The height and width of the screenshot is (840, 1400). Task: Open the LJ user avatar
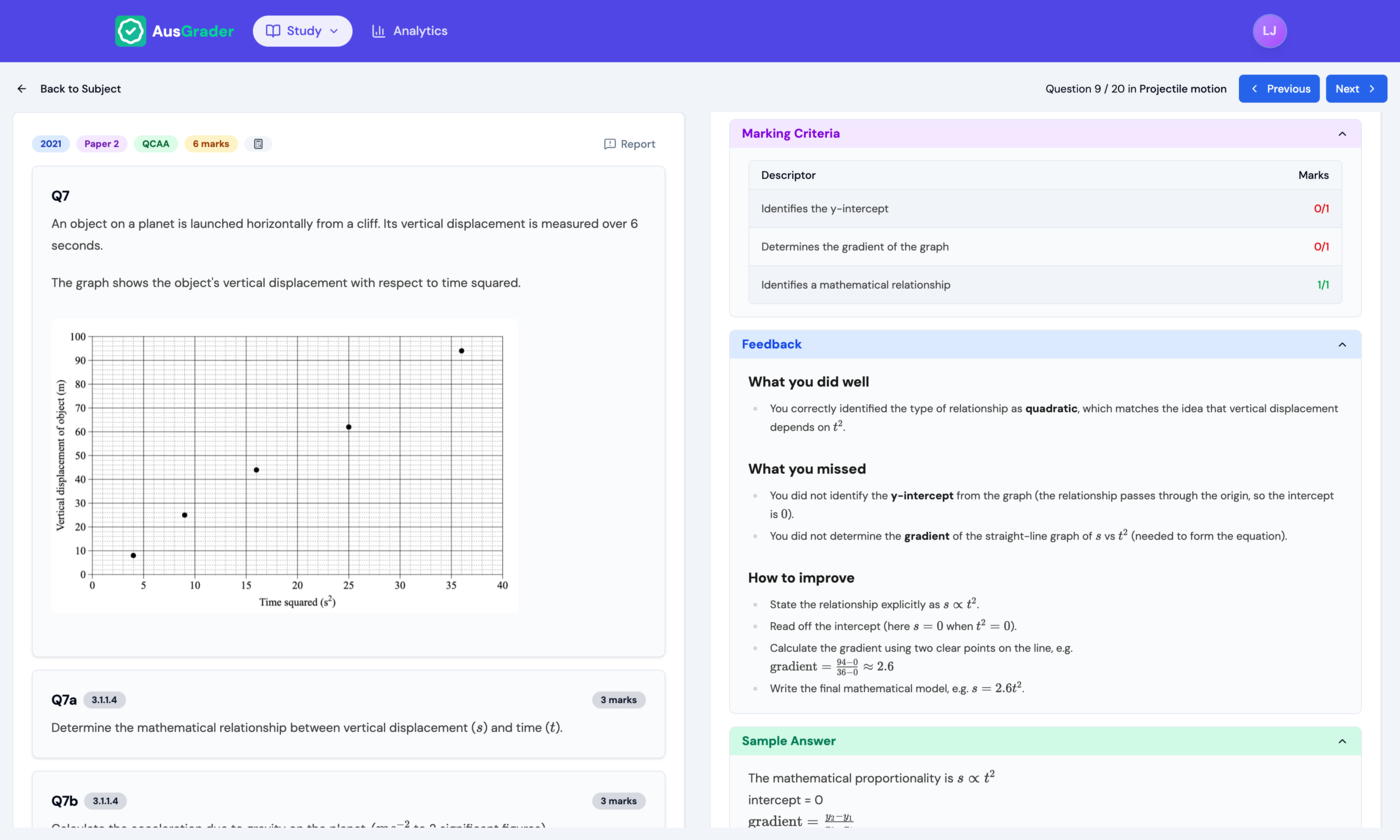coord(1269,31)
